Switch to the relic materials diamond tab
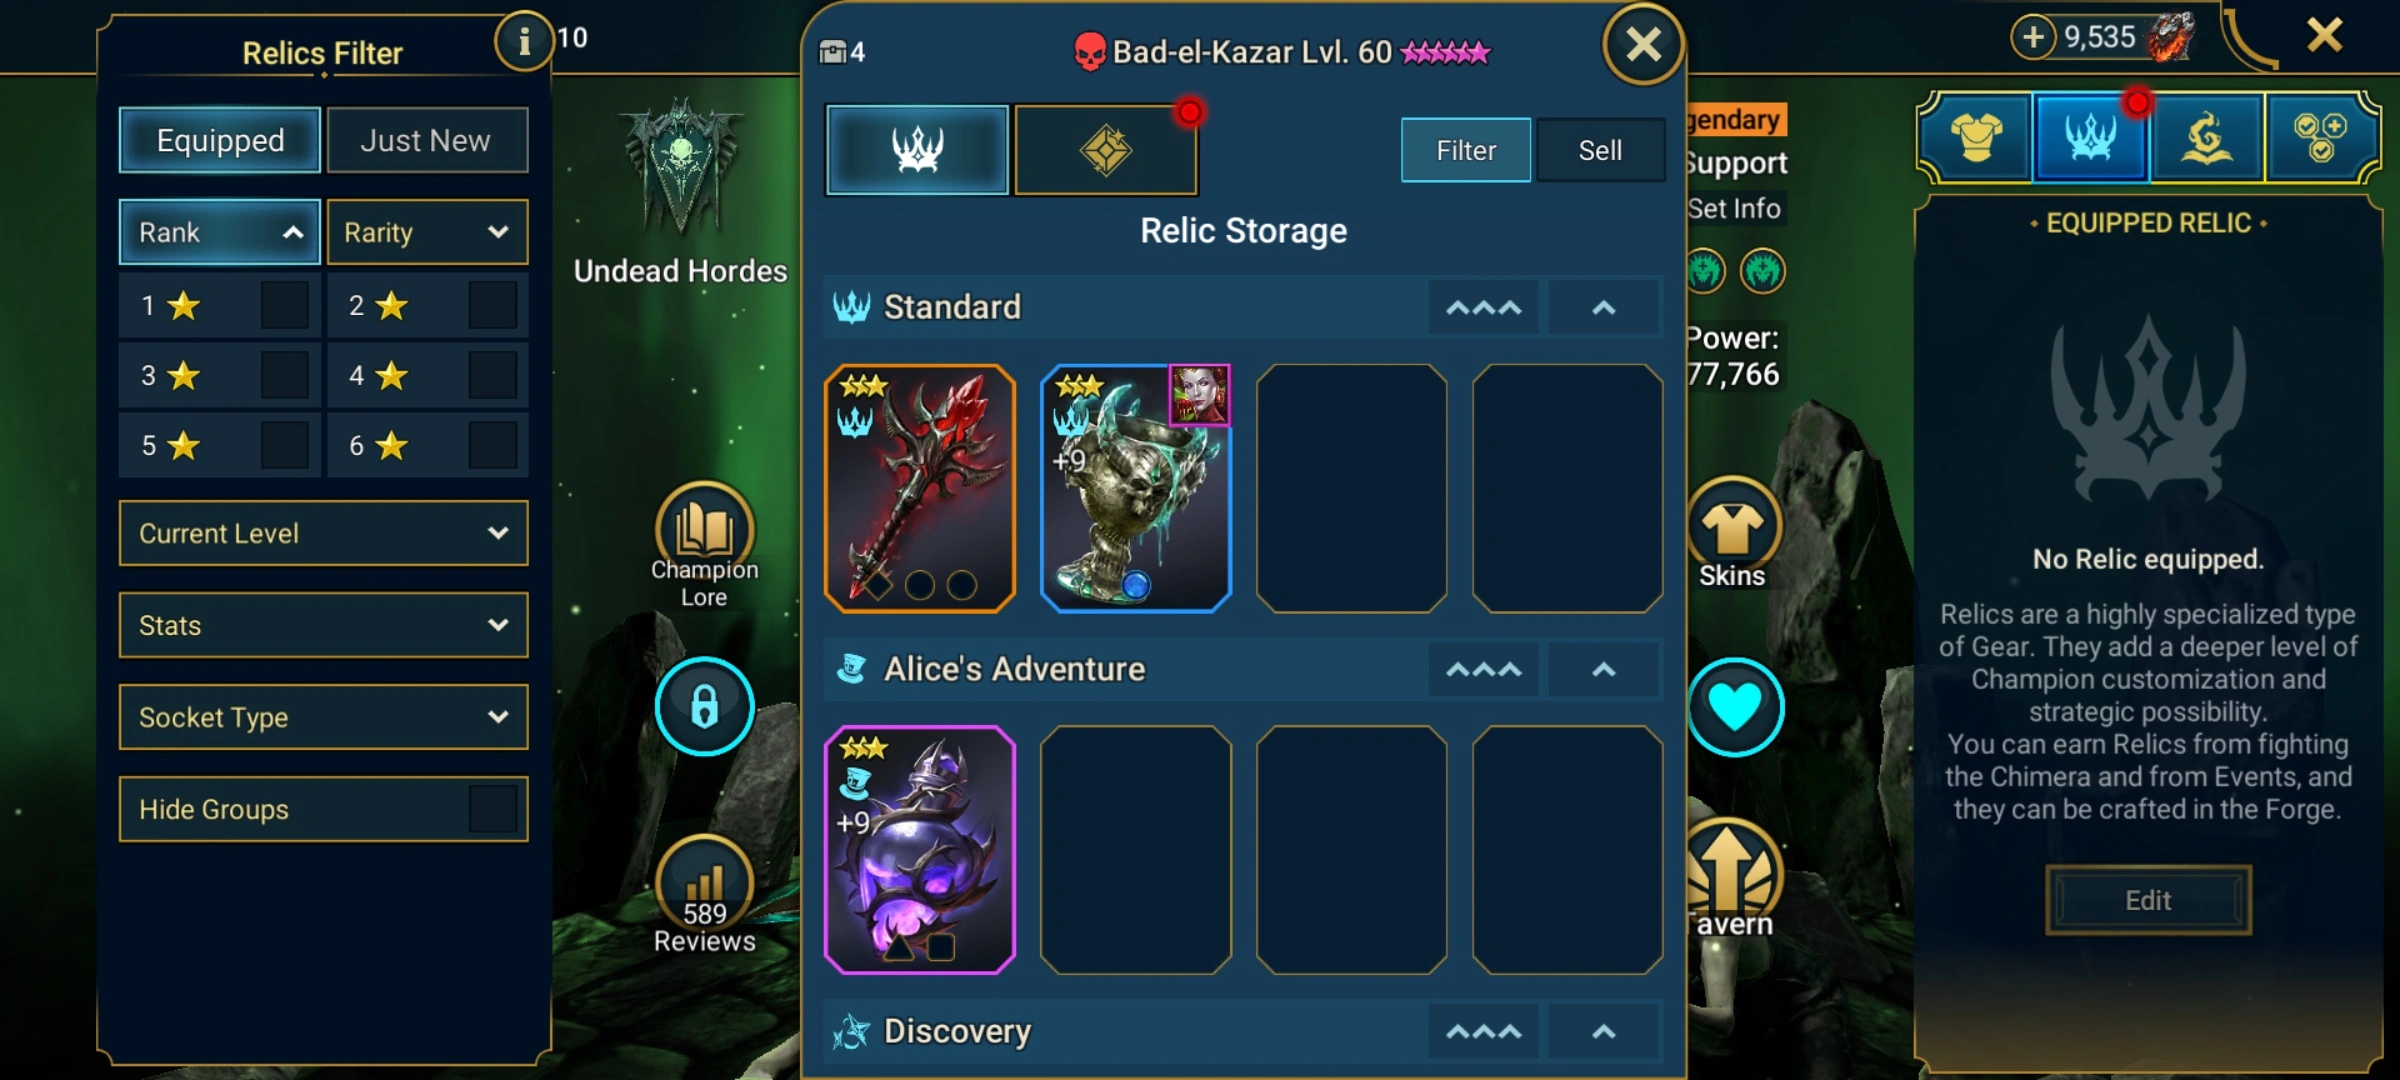The width and height of the screenshot is (2400, 1080). pyautogui.click(x=1106, y=150)
